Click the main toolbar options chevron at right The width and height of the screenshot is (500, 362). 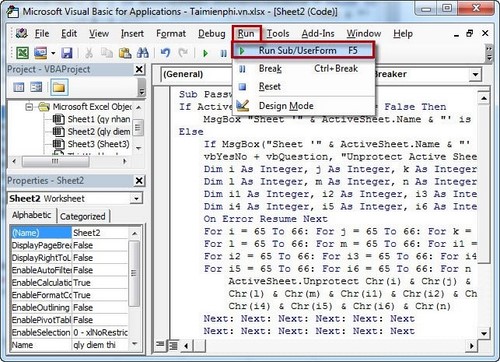[489, 53]
